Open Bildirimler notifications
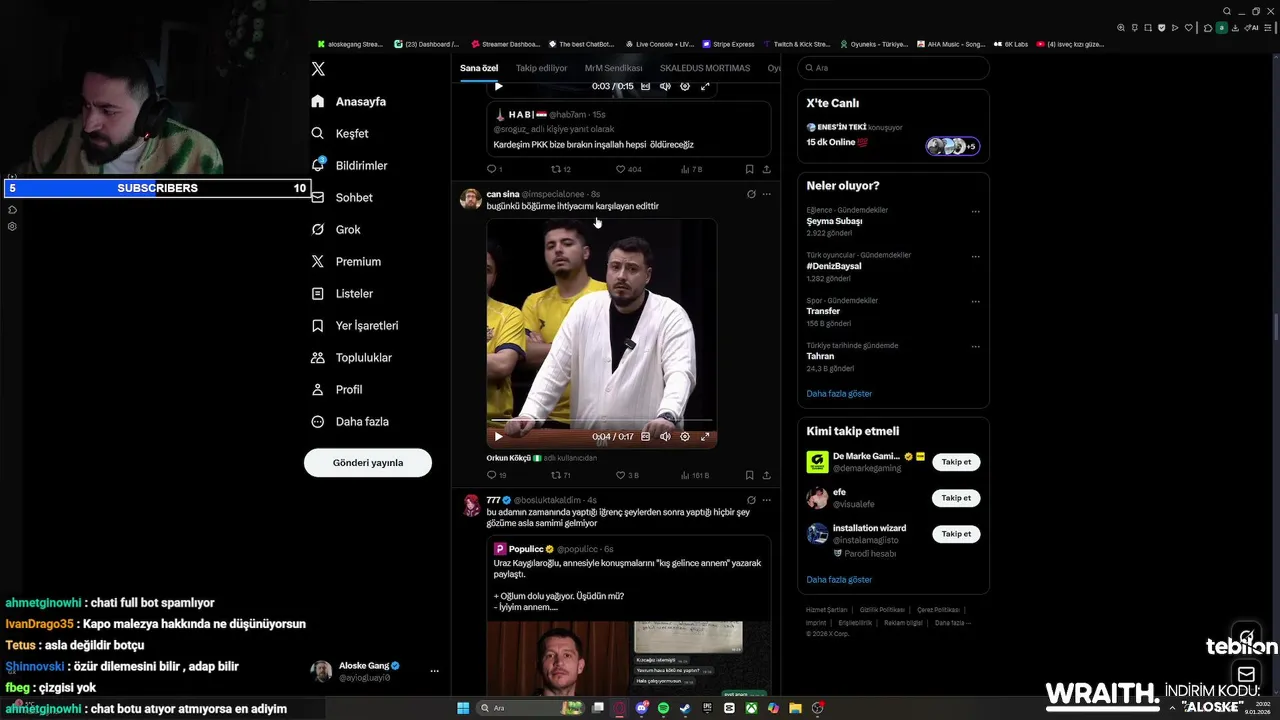The image size is (1280, 720). coord(349,165)
